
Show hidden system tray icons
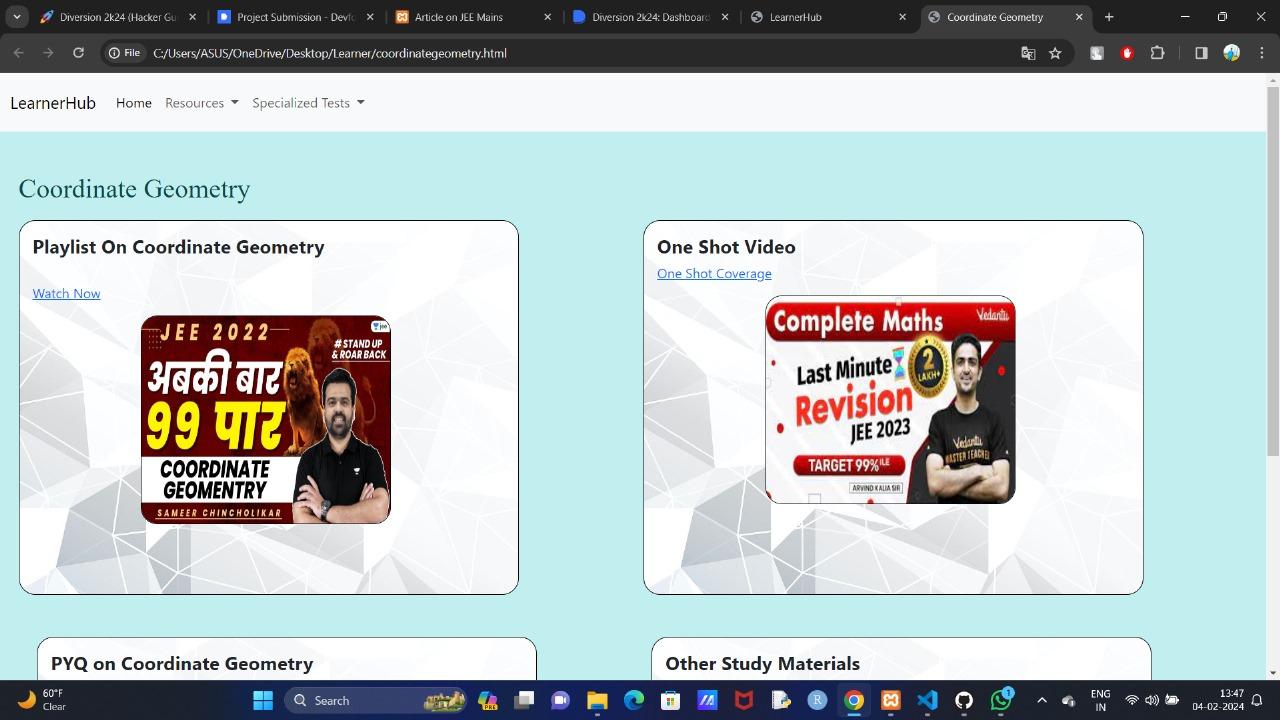[x=1041, y=700]
